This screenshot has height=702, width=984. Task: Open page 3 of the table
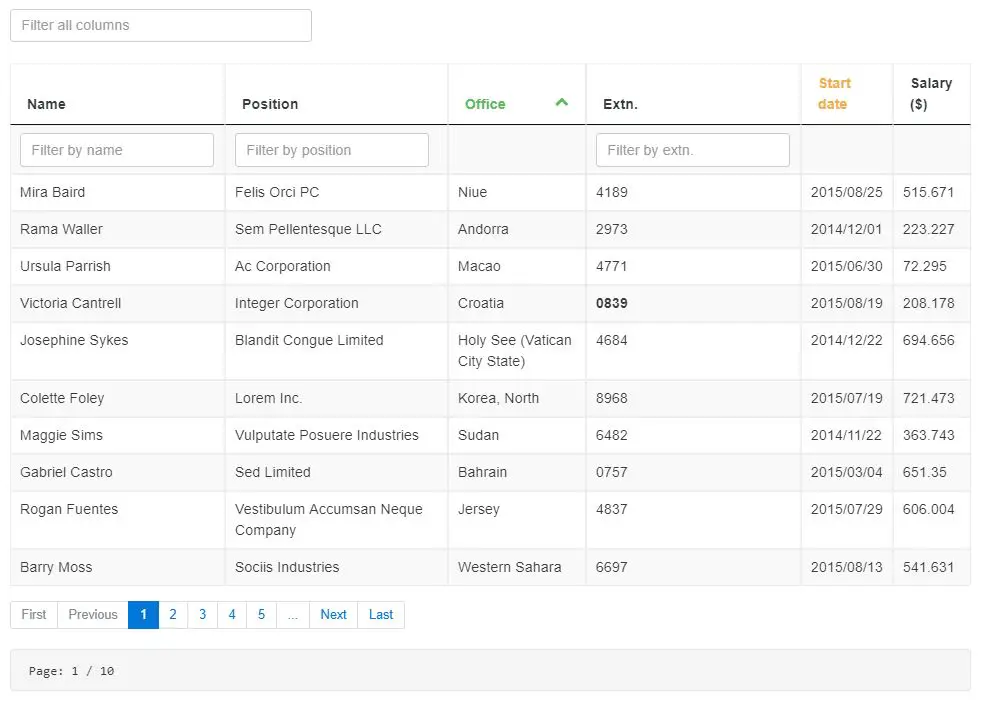tap(202, 614)
